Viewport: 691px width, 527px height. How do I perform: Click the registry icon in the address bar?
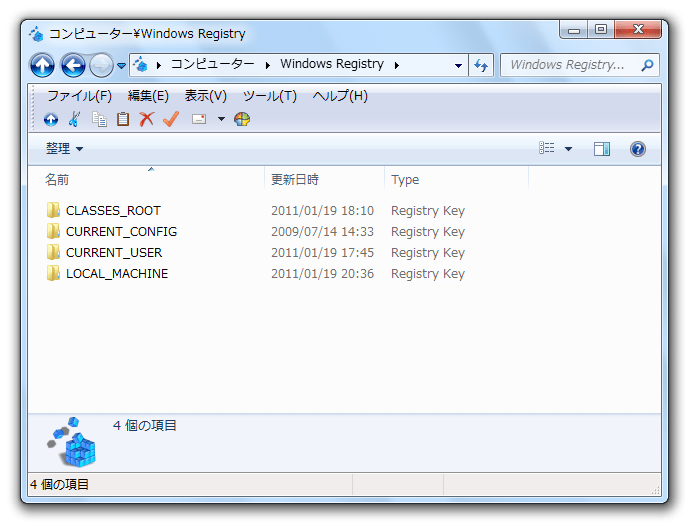click(140, 65)
